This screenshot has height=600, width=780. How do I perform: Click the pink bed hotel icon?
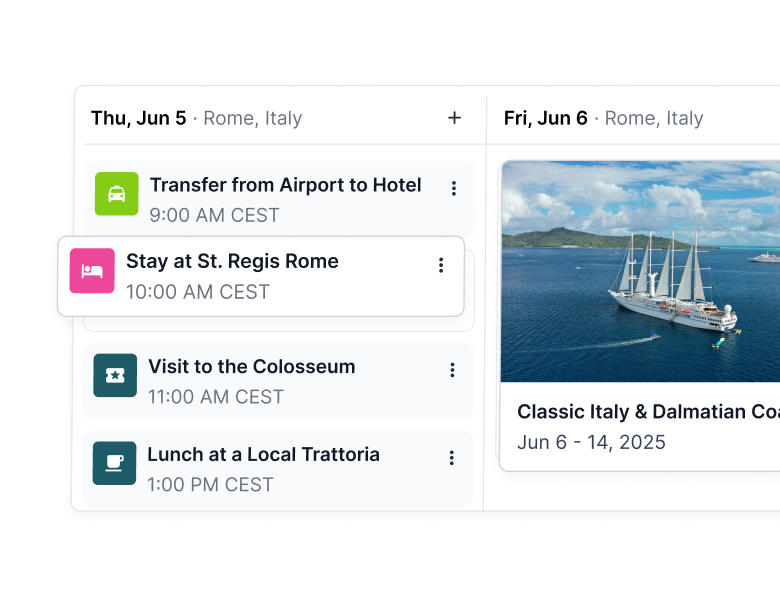(x=92, y=271)
